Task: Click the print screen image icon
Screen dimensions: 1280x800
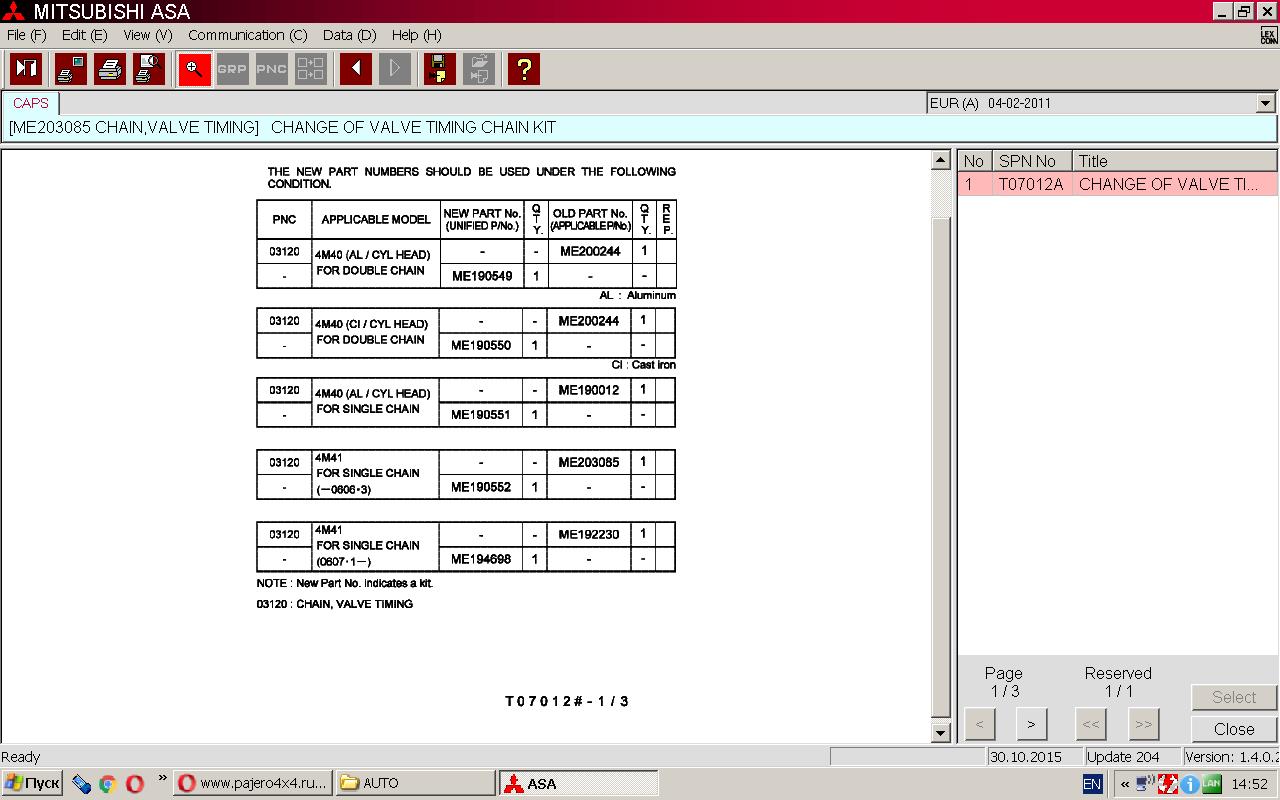Action: tap(71, 69)
